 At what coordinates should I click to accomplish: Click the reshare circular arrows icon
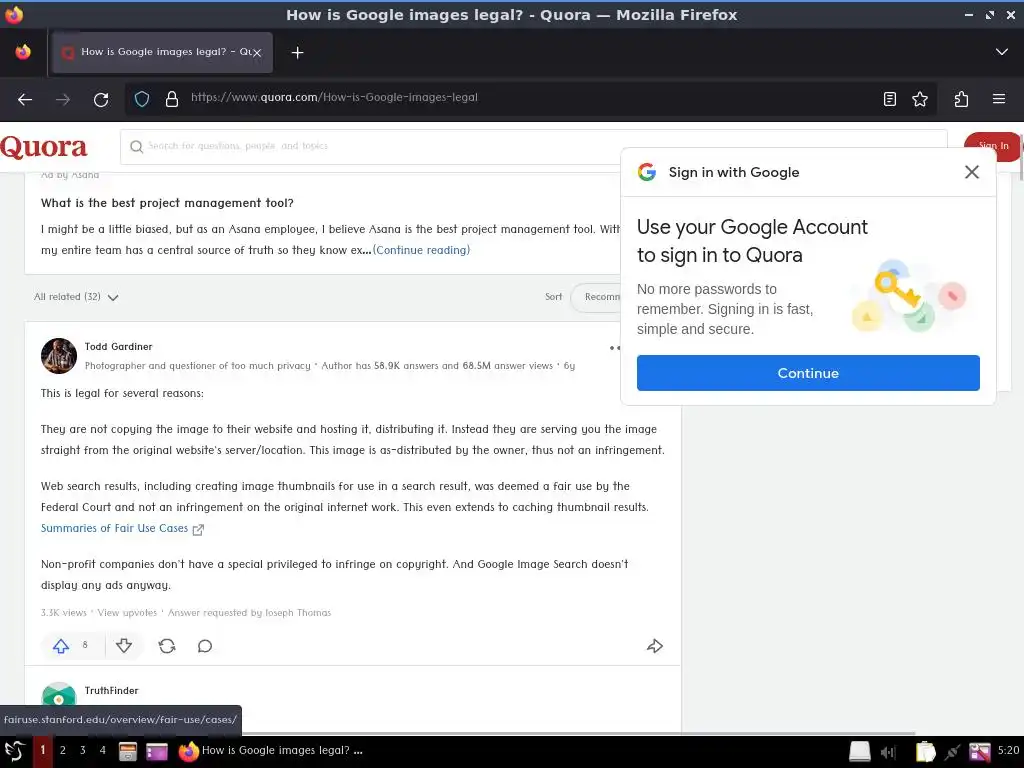pyautogui.click(x=167, y=646)
